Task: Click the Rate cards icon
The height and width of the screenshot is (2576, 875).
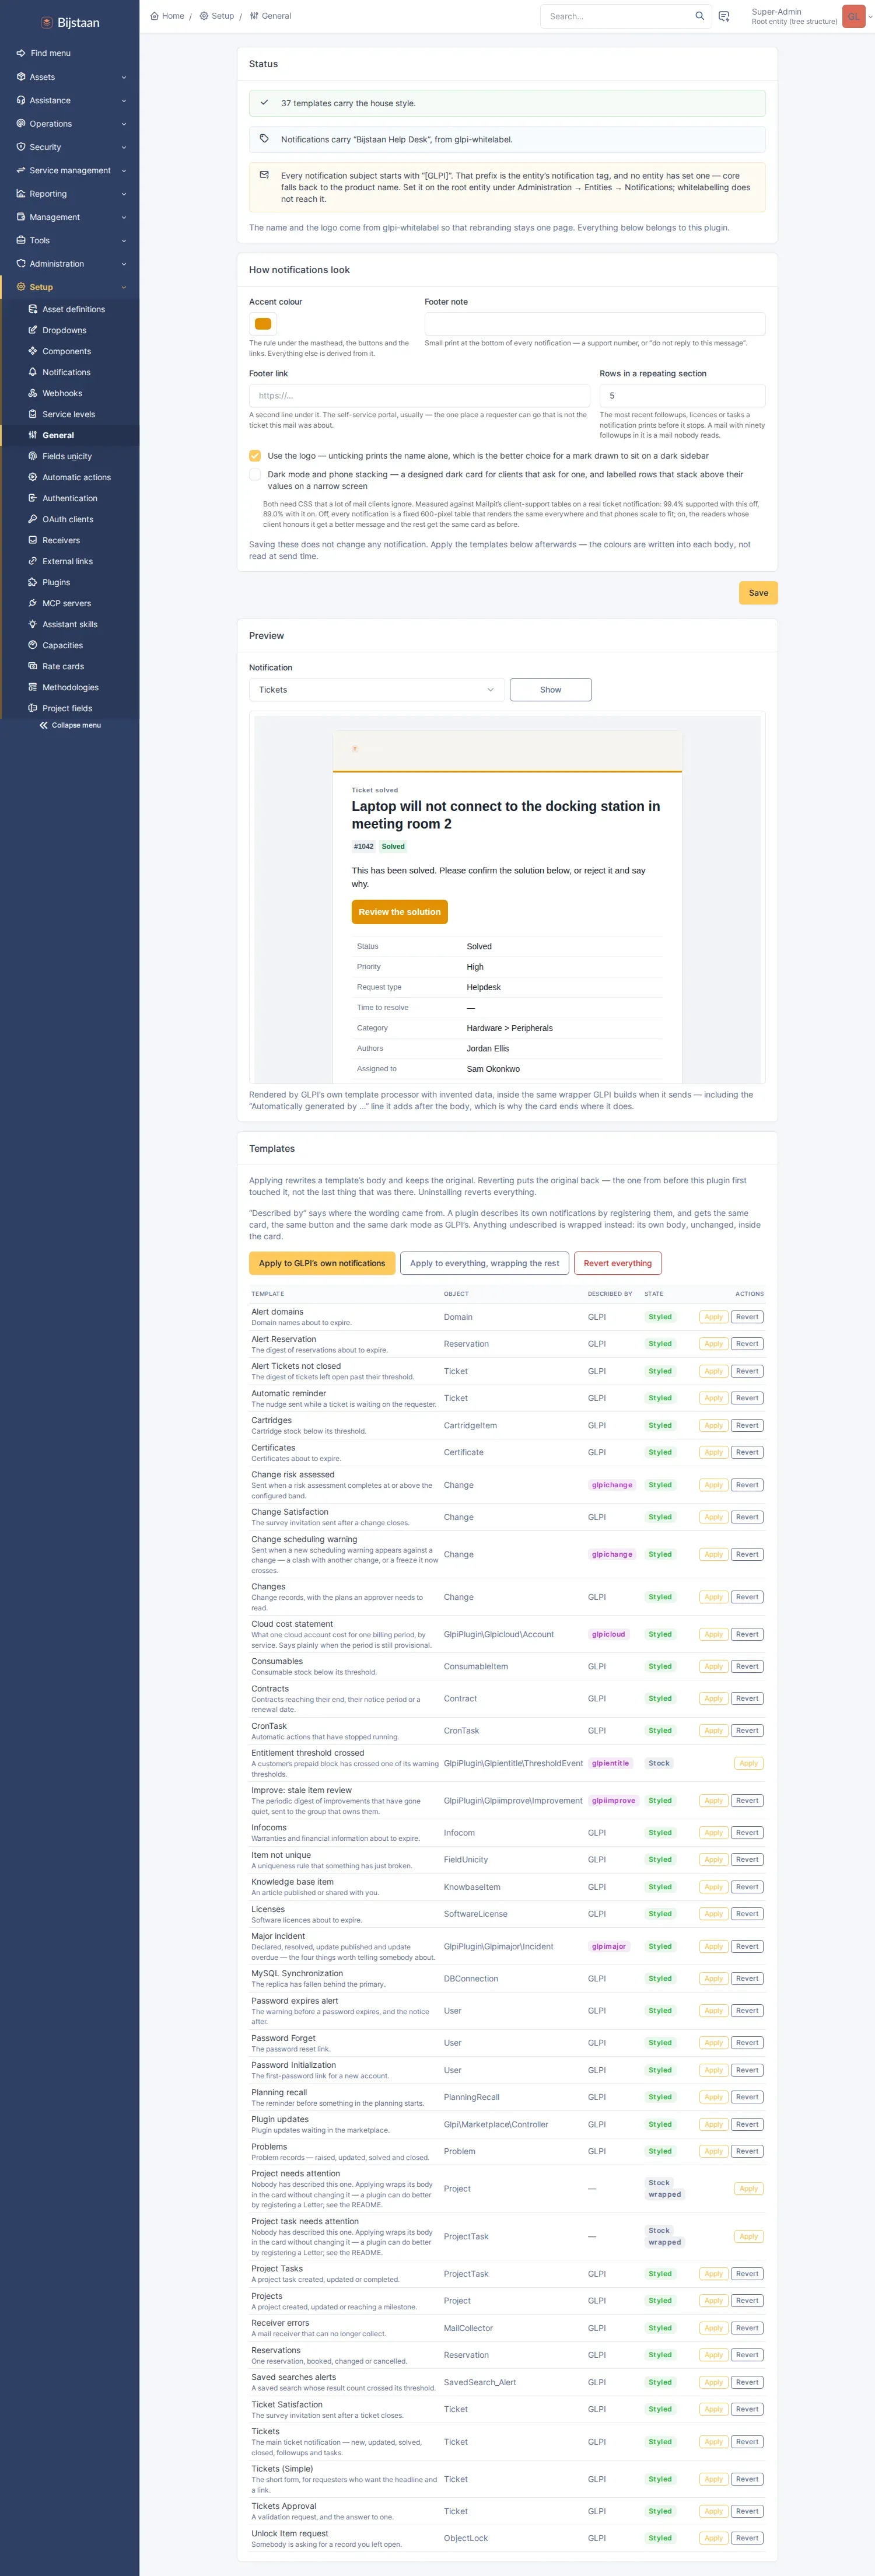Action: (x=33, y=666)
